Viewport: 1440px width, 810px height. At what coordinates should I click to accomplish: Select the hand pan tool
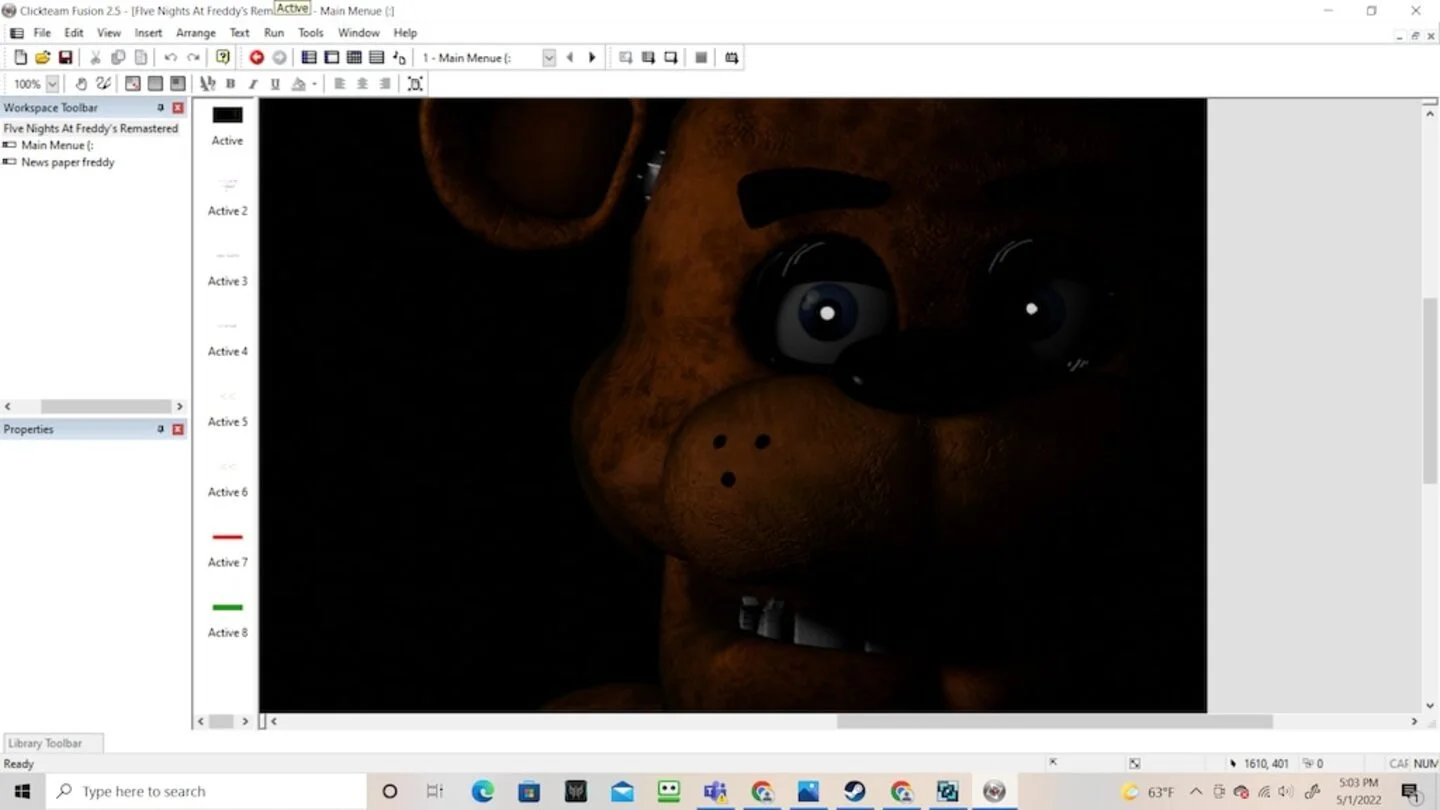point(81,84)
